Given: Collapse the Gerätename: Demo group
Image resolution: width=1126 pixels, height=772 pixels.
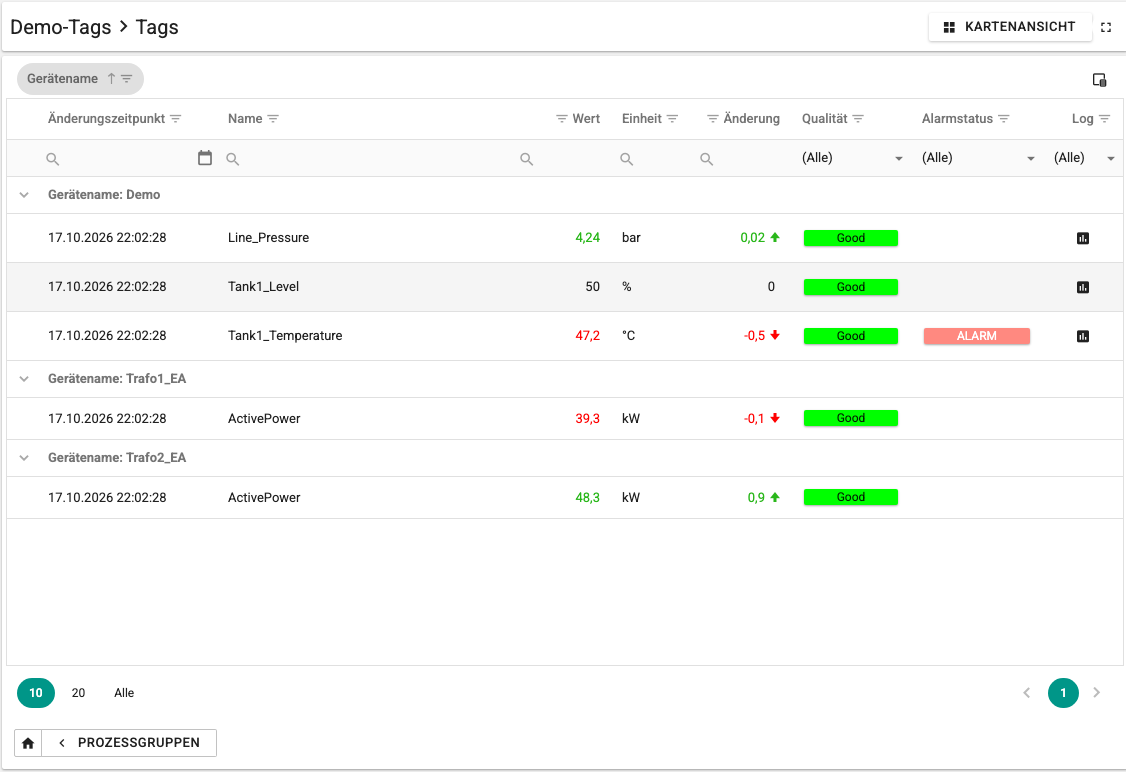Looking at the screenshot, I should [x=24, y=195].
